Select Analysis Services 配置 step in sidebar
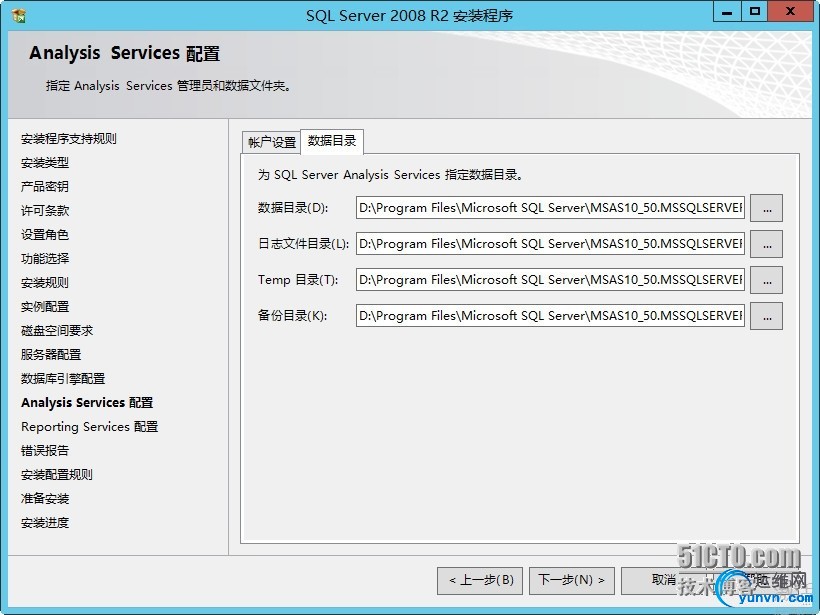Image resolution: width=820 pixels, height=615 pixels. pyautogui.click(x=87, y=403)
